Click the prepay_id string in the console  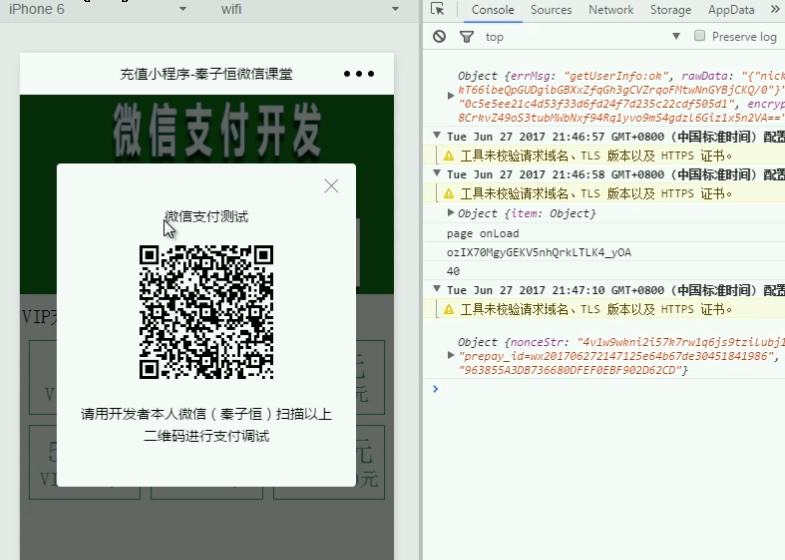coord(615,356)
